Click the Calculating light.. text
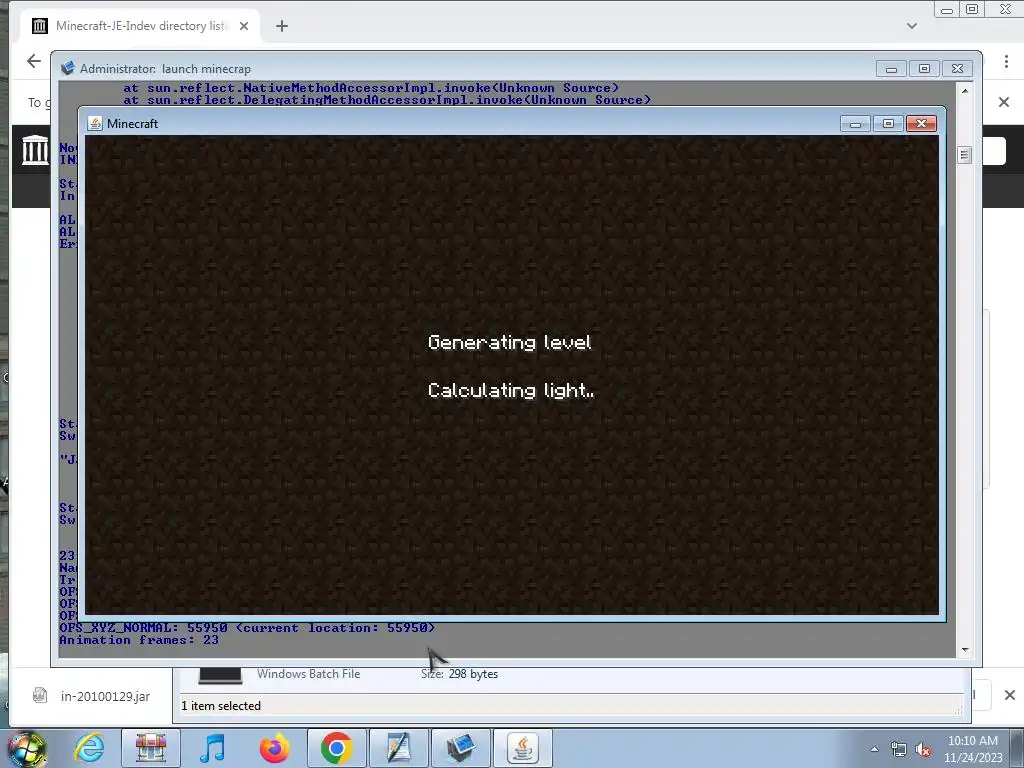Viewport: 1024px width, 768px height. click(x=511, y=391)
